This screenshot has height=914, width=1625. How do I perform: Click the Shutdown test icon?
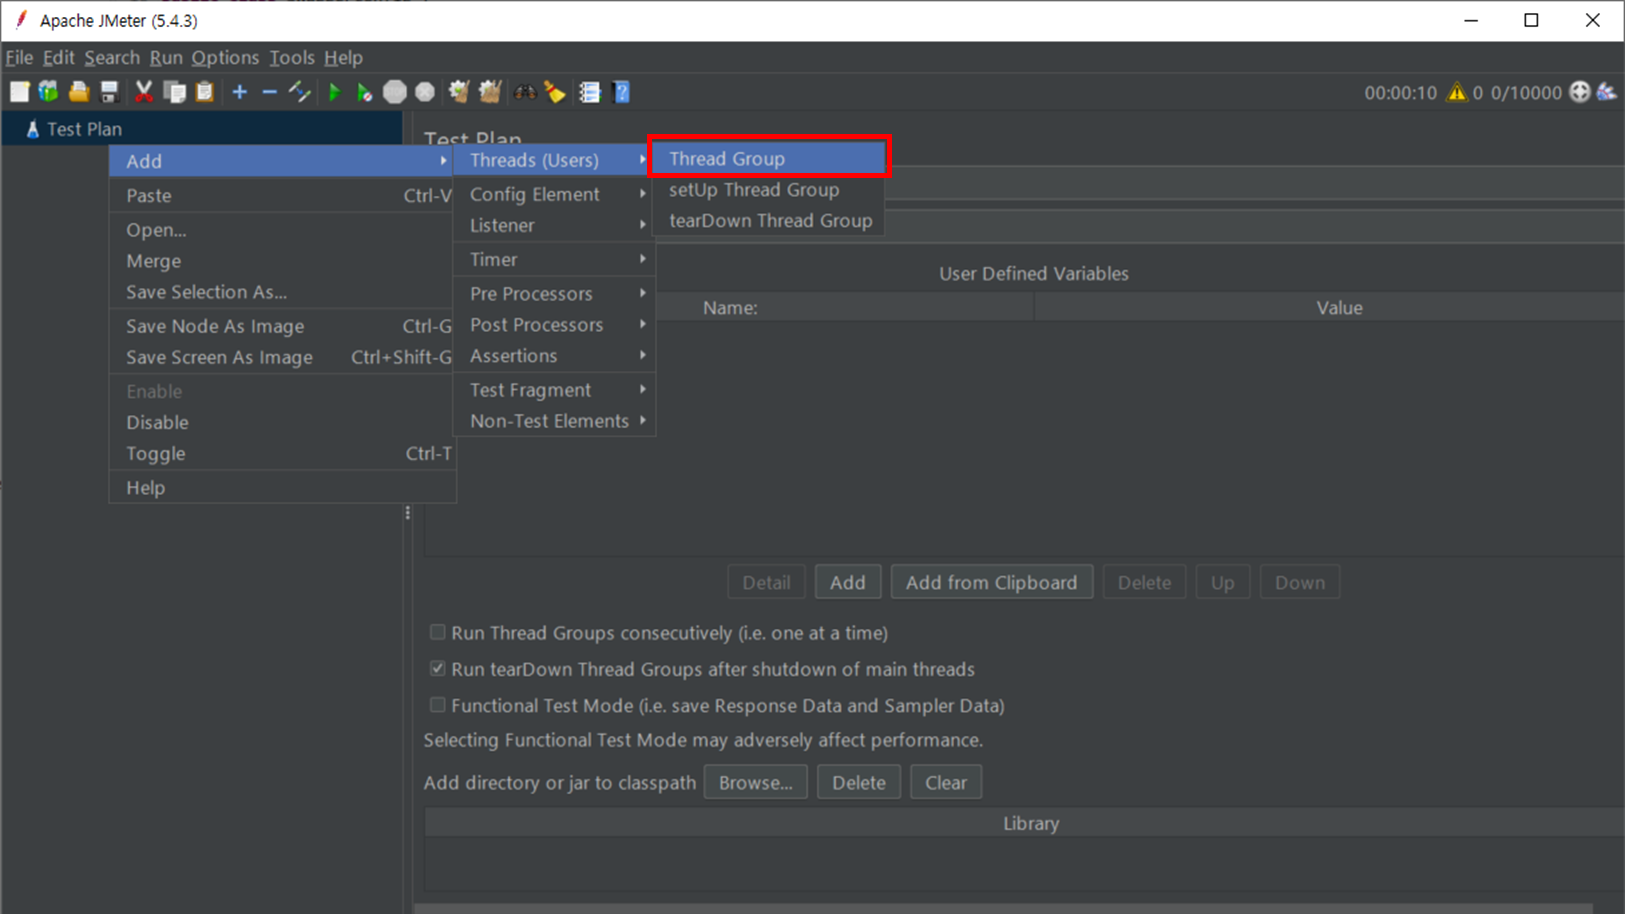tap(425, 92)
